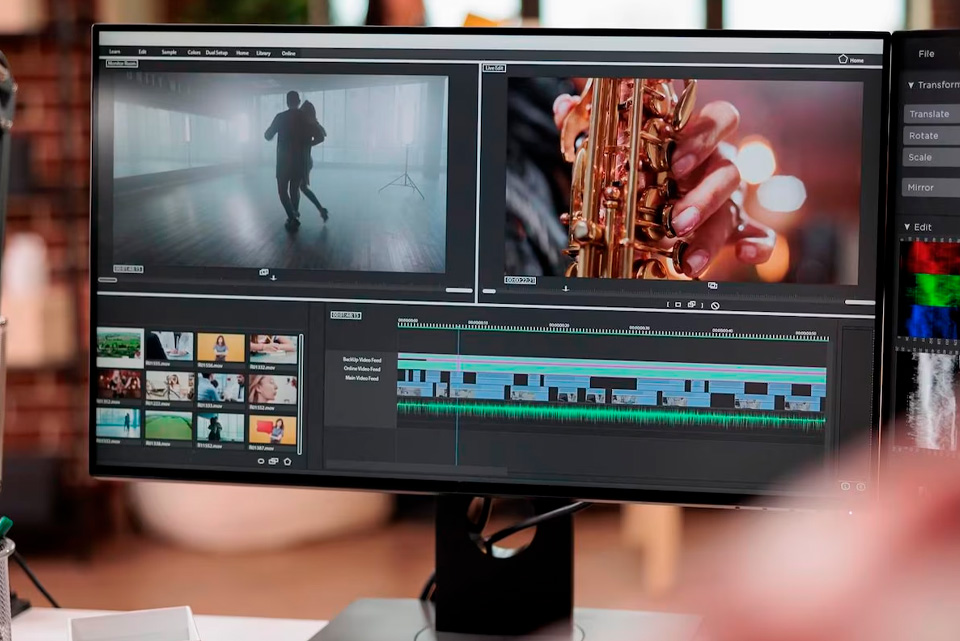Collapse the Transform section
Viewport: 960px width, 641px height.
pos(911,85)
